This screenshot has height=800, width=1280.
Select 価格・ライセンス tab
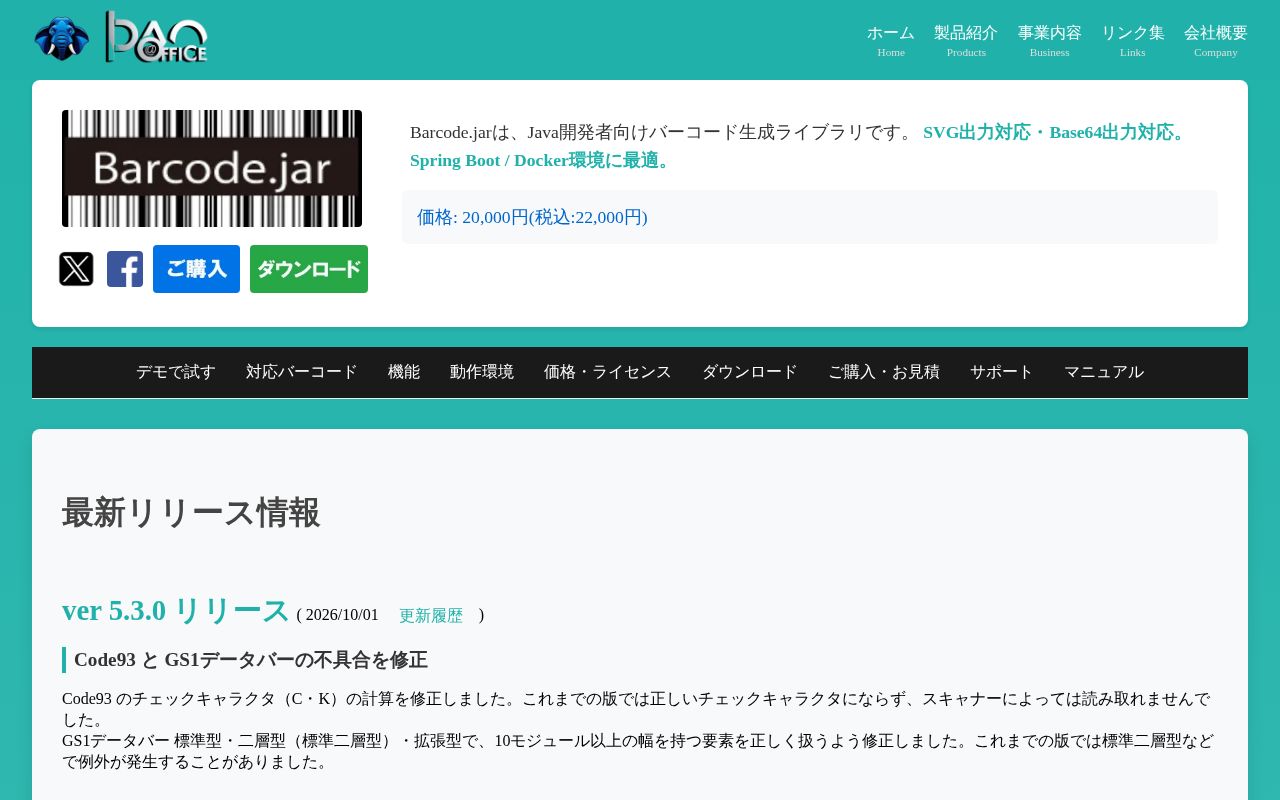pos(608,372)
